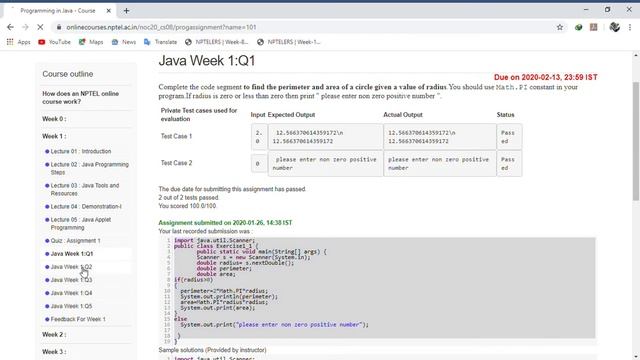Open the Chrome three-dot menu
This screenshot has height=360, width=640.
tap(630, 27)
